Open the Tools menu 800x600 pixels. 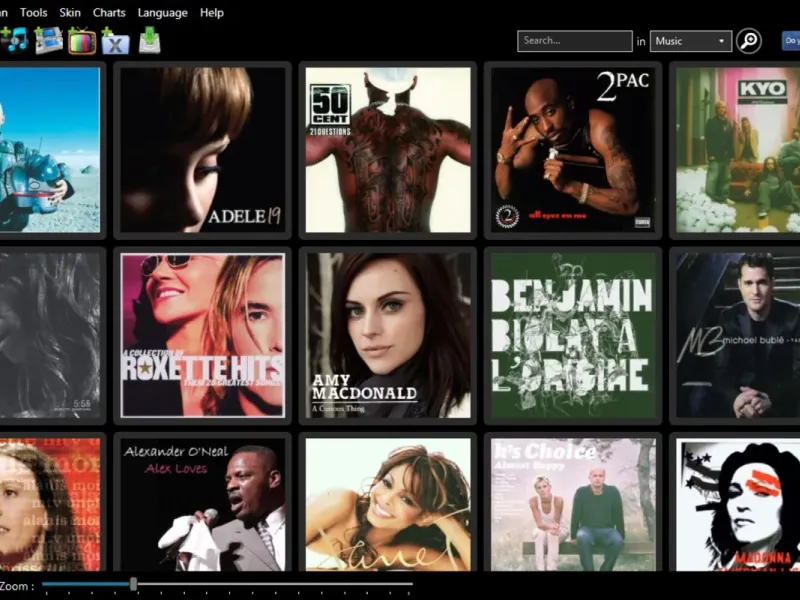coord(34,13)
